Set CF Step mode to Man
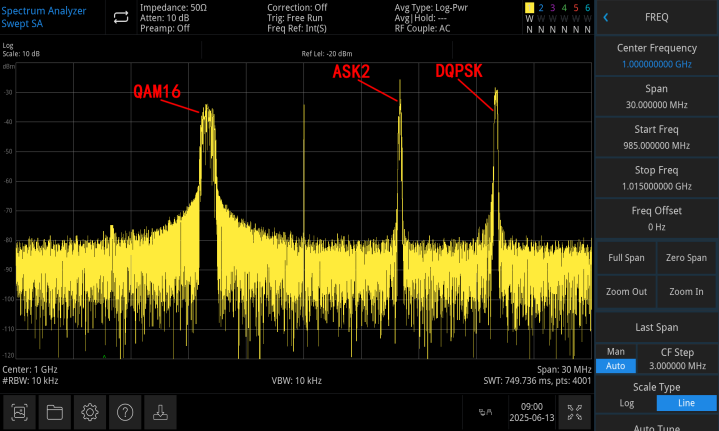Image resolution: width=719 pixels, height=431 pixels. click(x=615, y=352)
